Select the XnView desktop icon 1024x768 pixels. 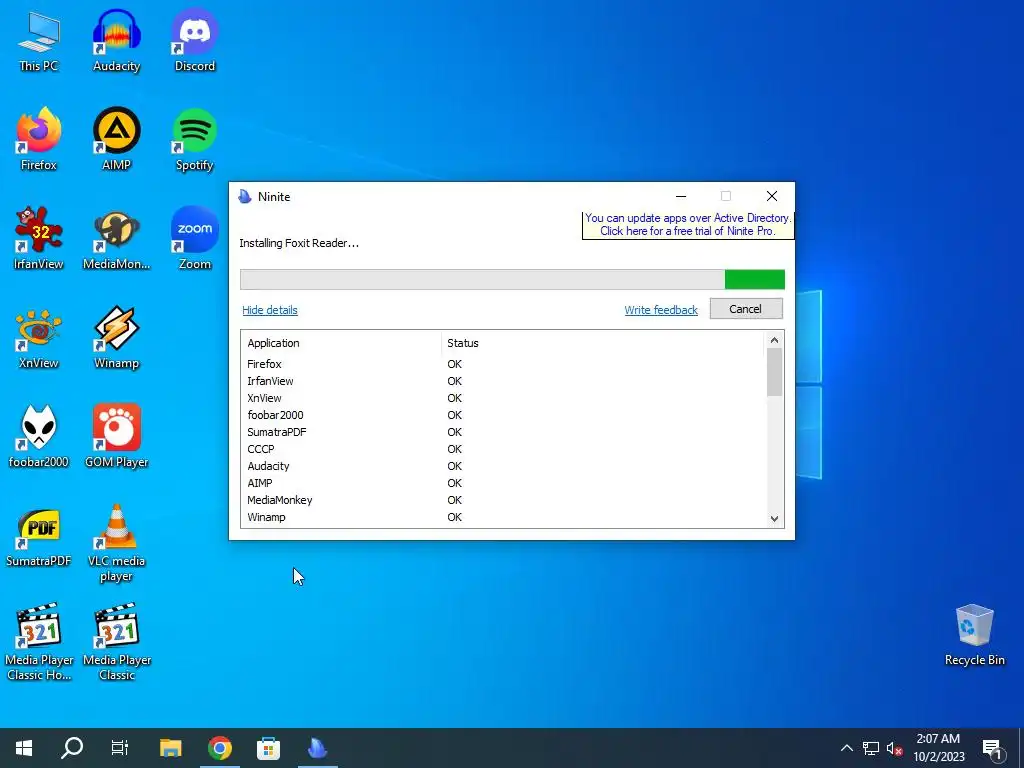(39, 338)
